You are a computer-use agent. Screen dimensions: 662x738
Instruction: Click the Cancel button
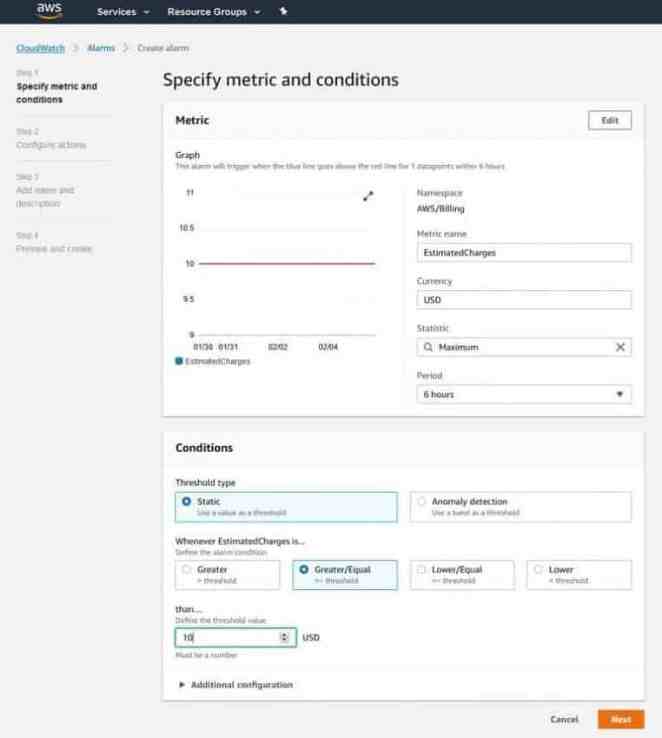click(564, 719)
